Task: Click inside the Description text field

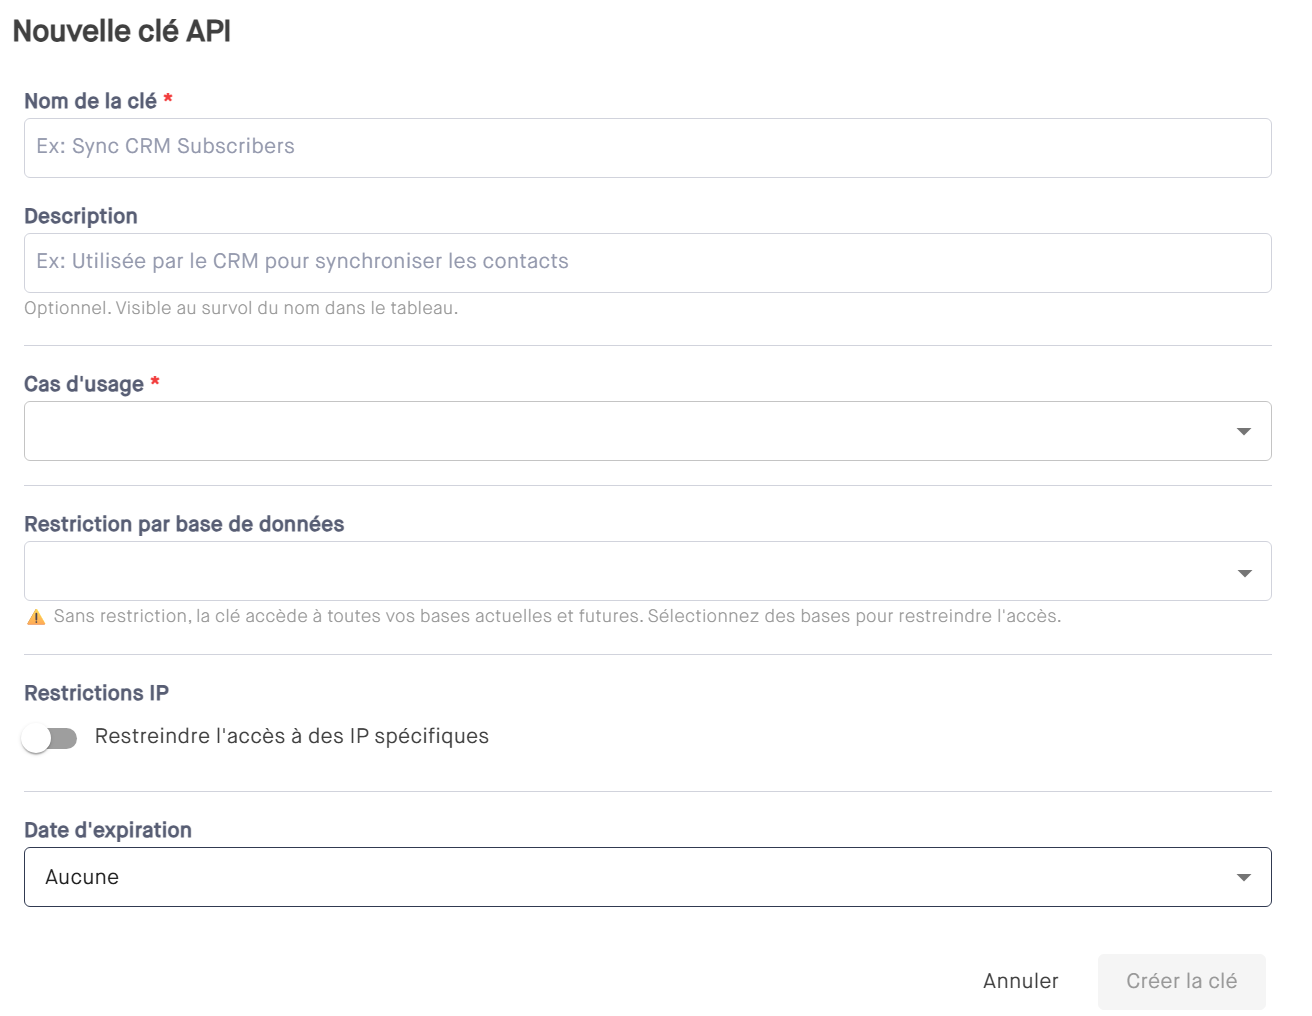Action: click(648, 262)
